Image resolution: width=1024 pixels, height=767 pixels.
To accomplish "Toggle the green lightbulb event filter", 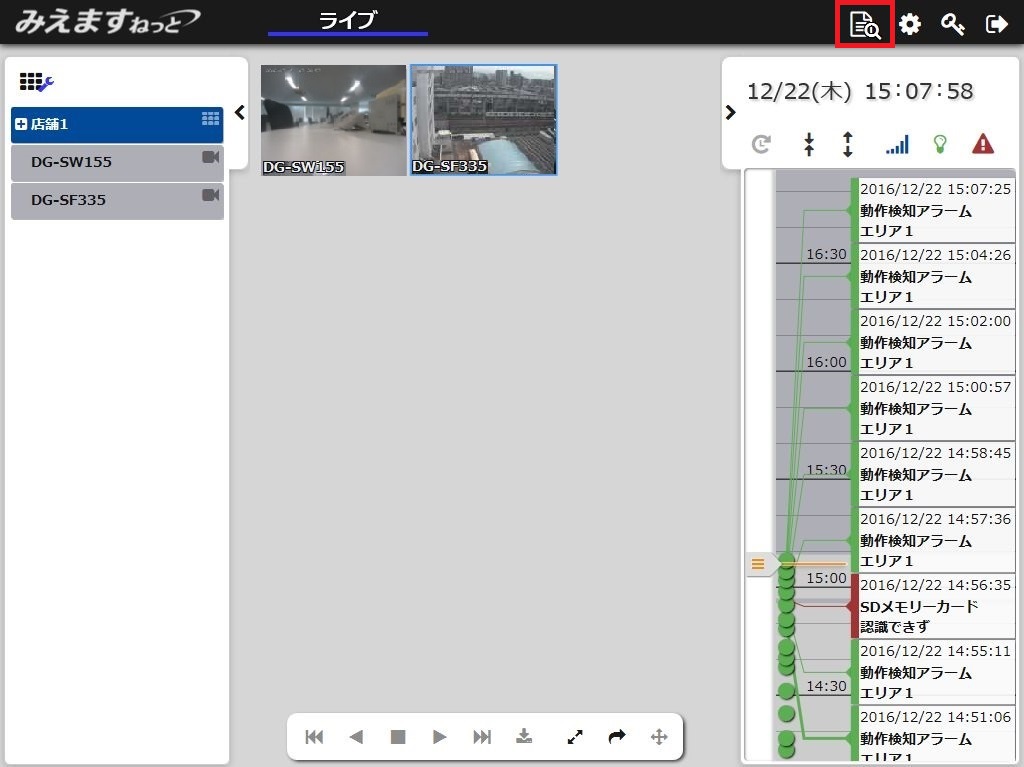I will [939, 145].
